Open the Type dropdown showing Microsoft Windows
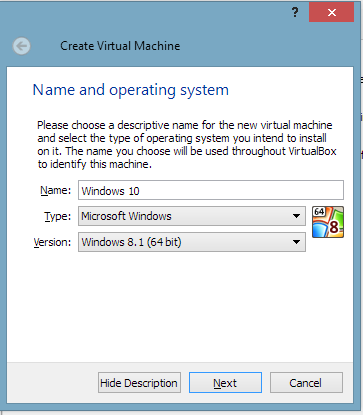Image resolution: width=363 pixels, height=415 pixels. click(x=192, y=216)
